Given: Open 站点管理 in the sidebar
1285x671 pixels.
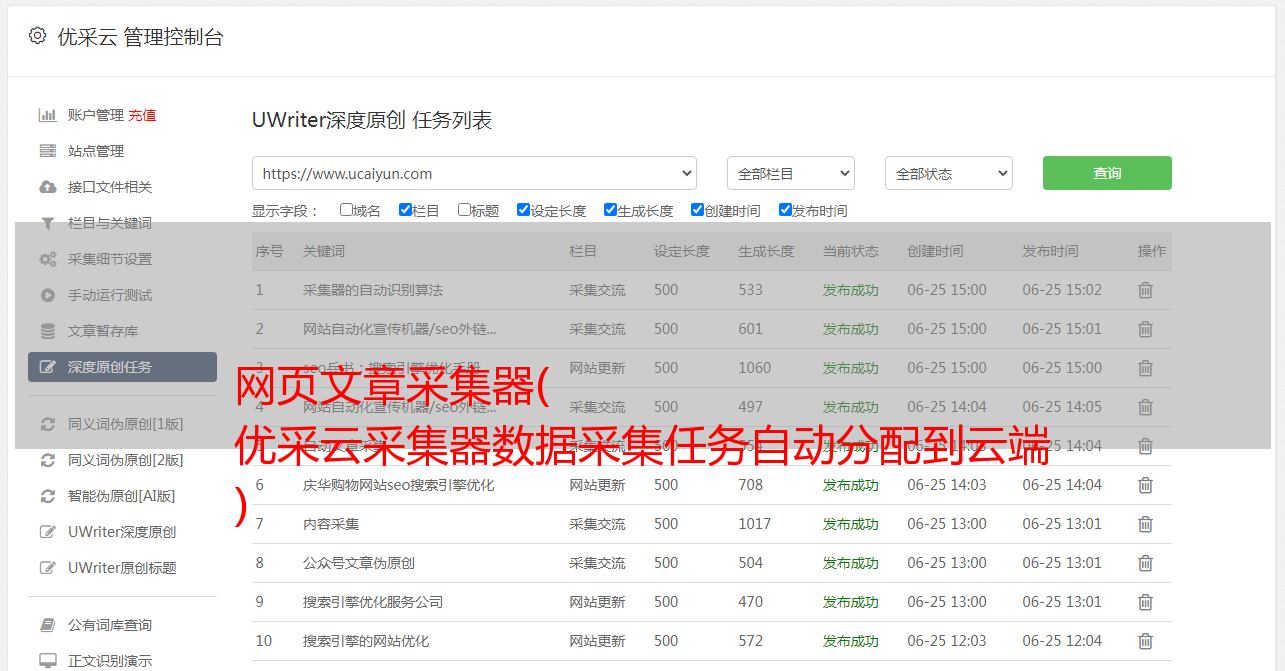Looking at the screenshot, I should (96, 151).
